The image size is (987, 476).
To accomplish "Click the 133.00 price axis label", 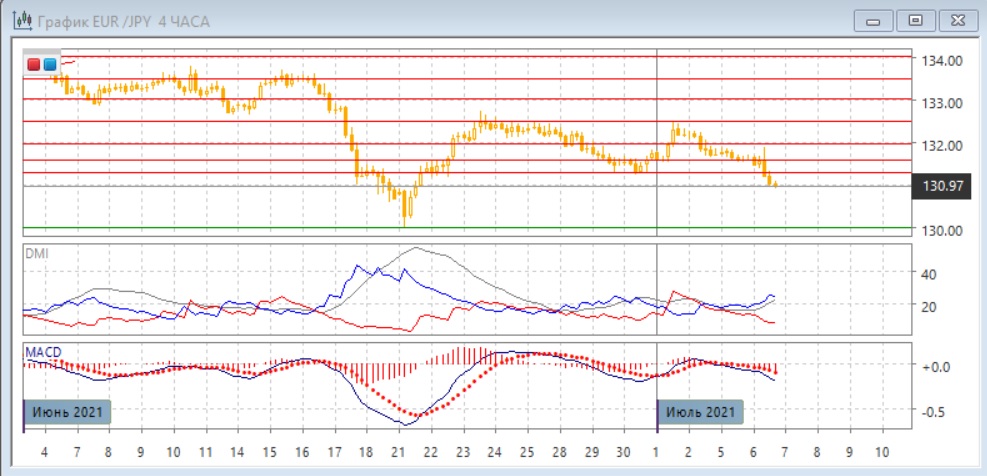I will pos(942,103).
